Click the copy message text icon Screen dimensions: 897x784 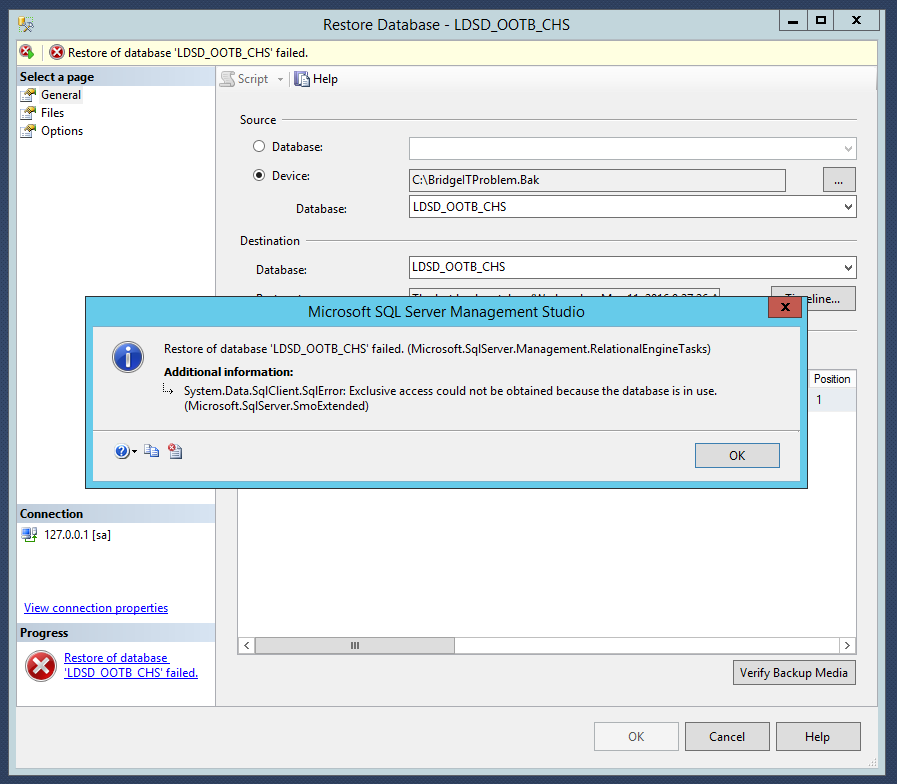151,452
